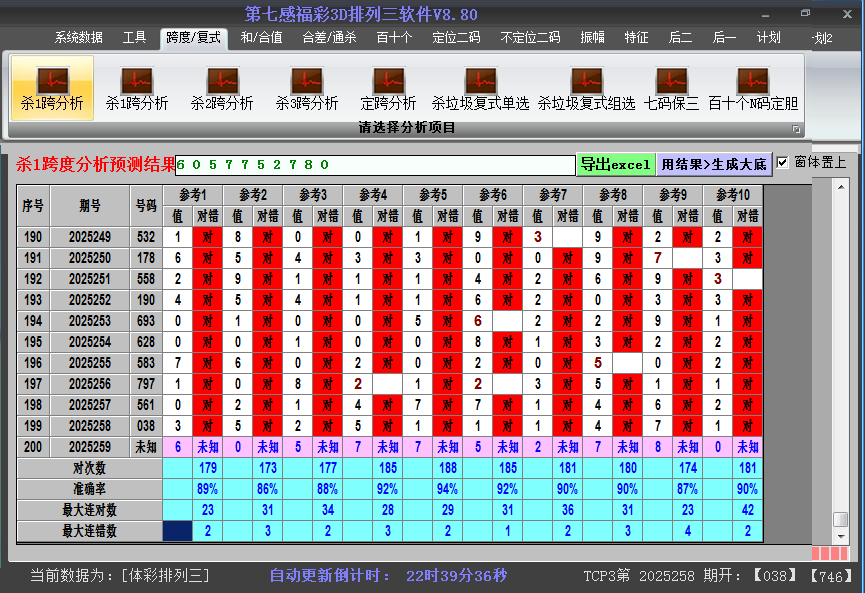865x593 pixels.
Task: Click the 最大连错数 row label
Action: [x=89, y=531]
